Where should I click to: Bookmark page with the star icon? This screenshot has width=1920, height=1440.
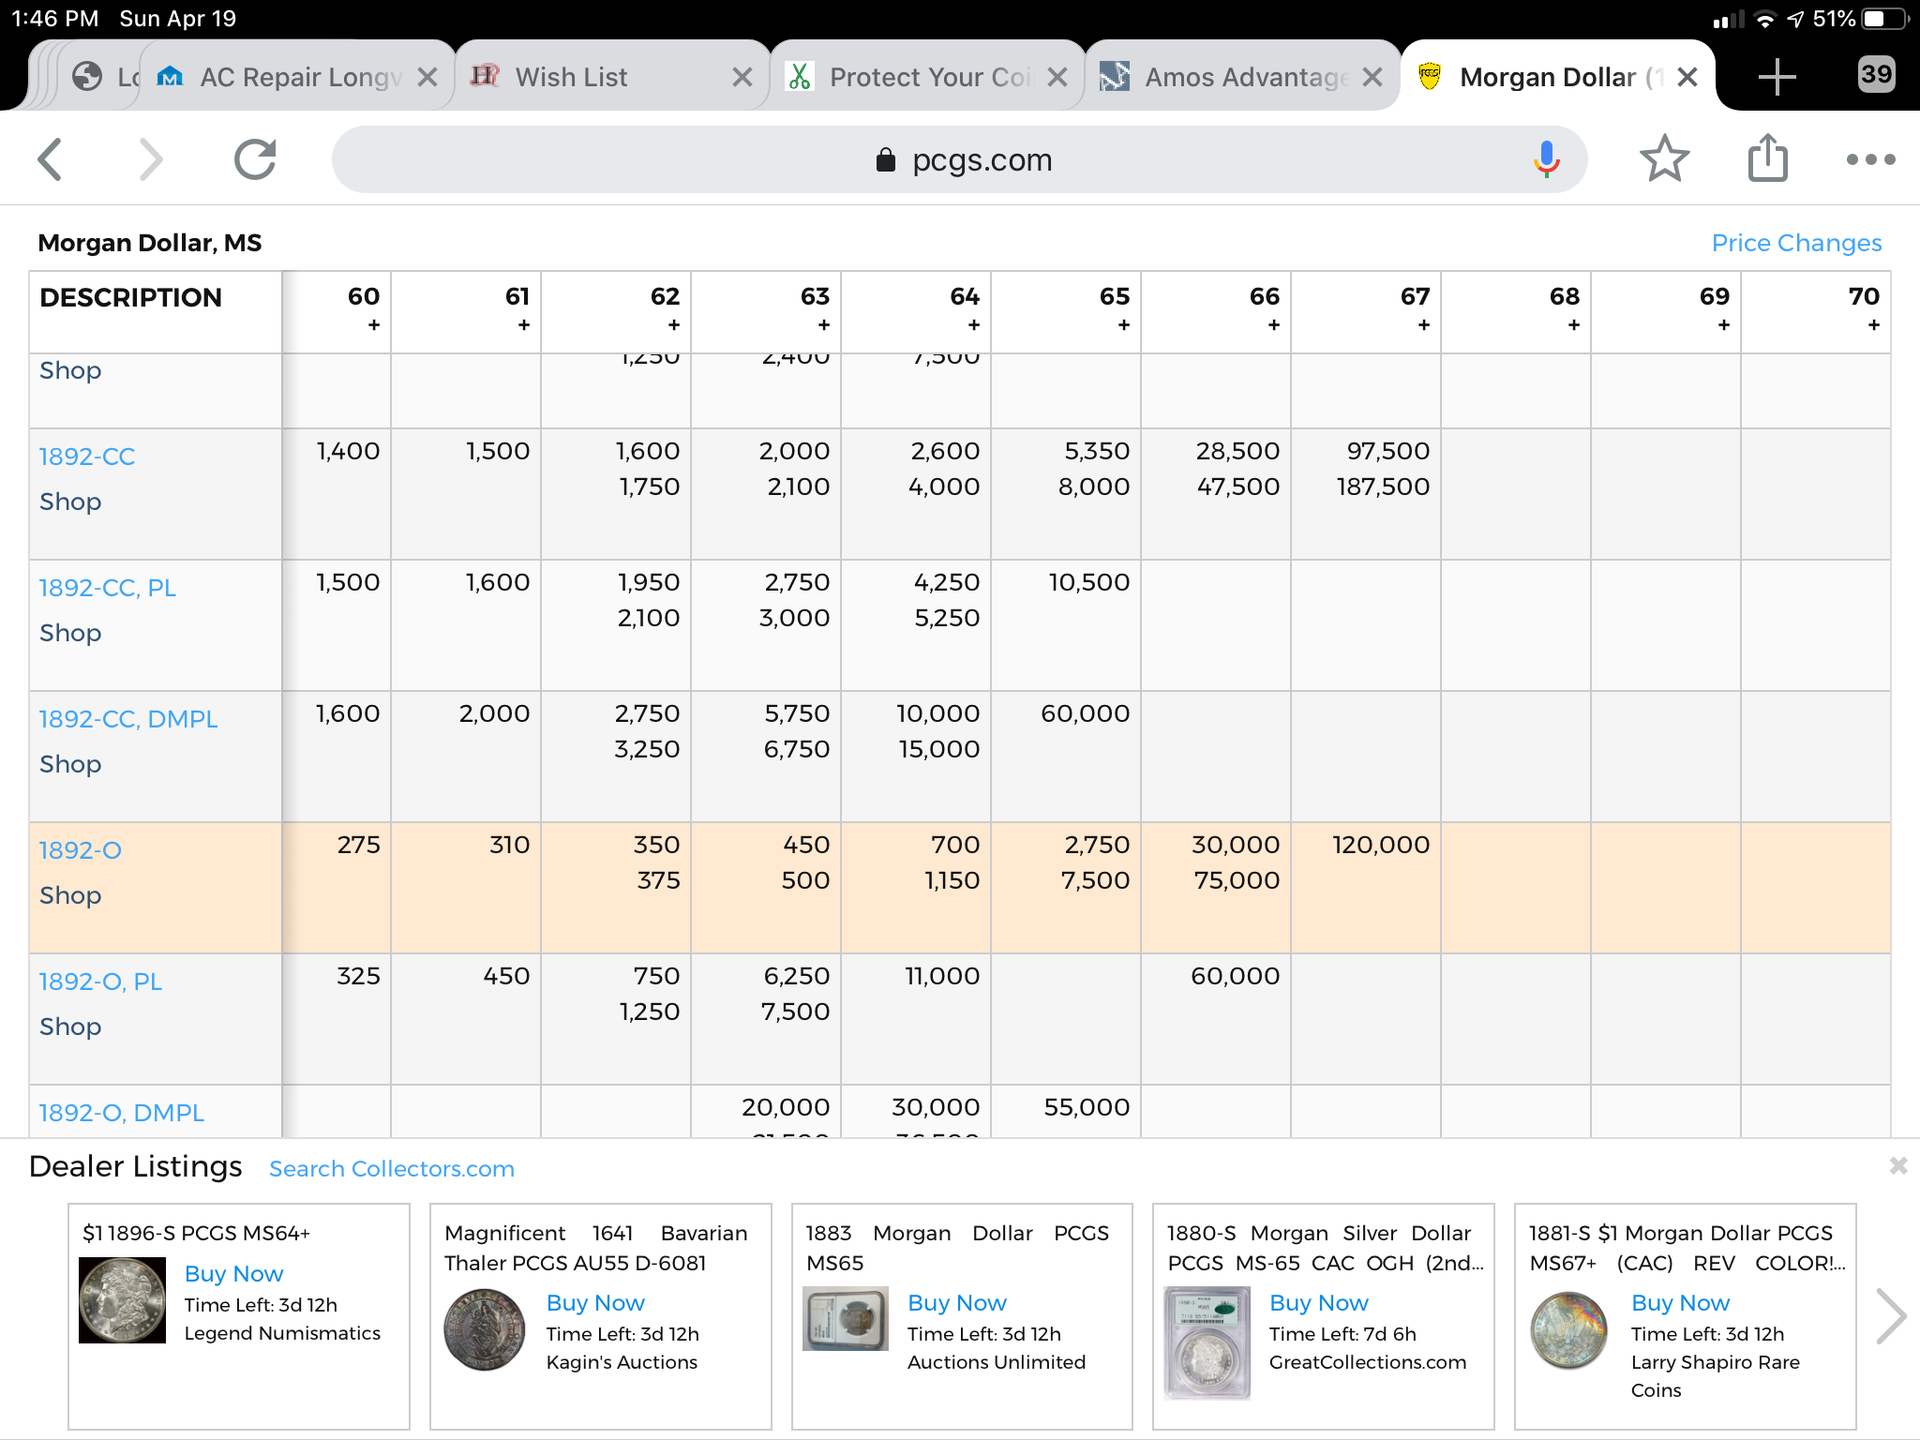click(1664, 159)
